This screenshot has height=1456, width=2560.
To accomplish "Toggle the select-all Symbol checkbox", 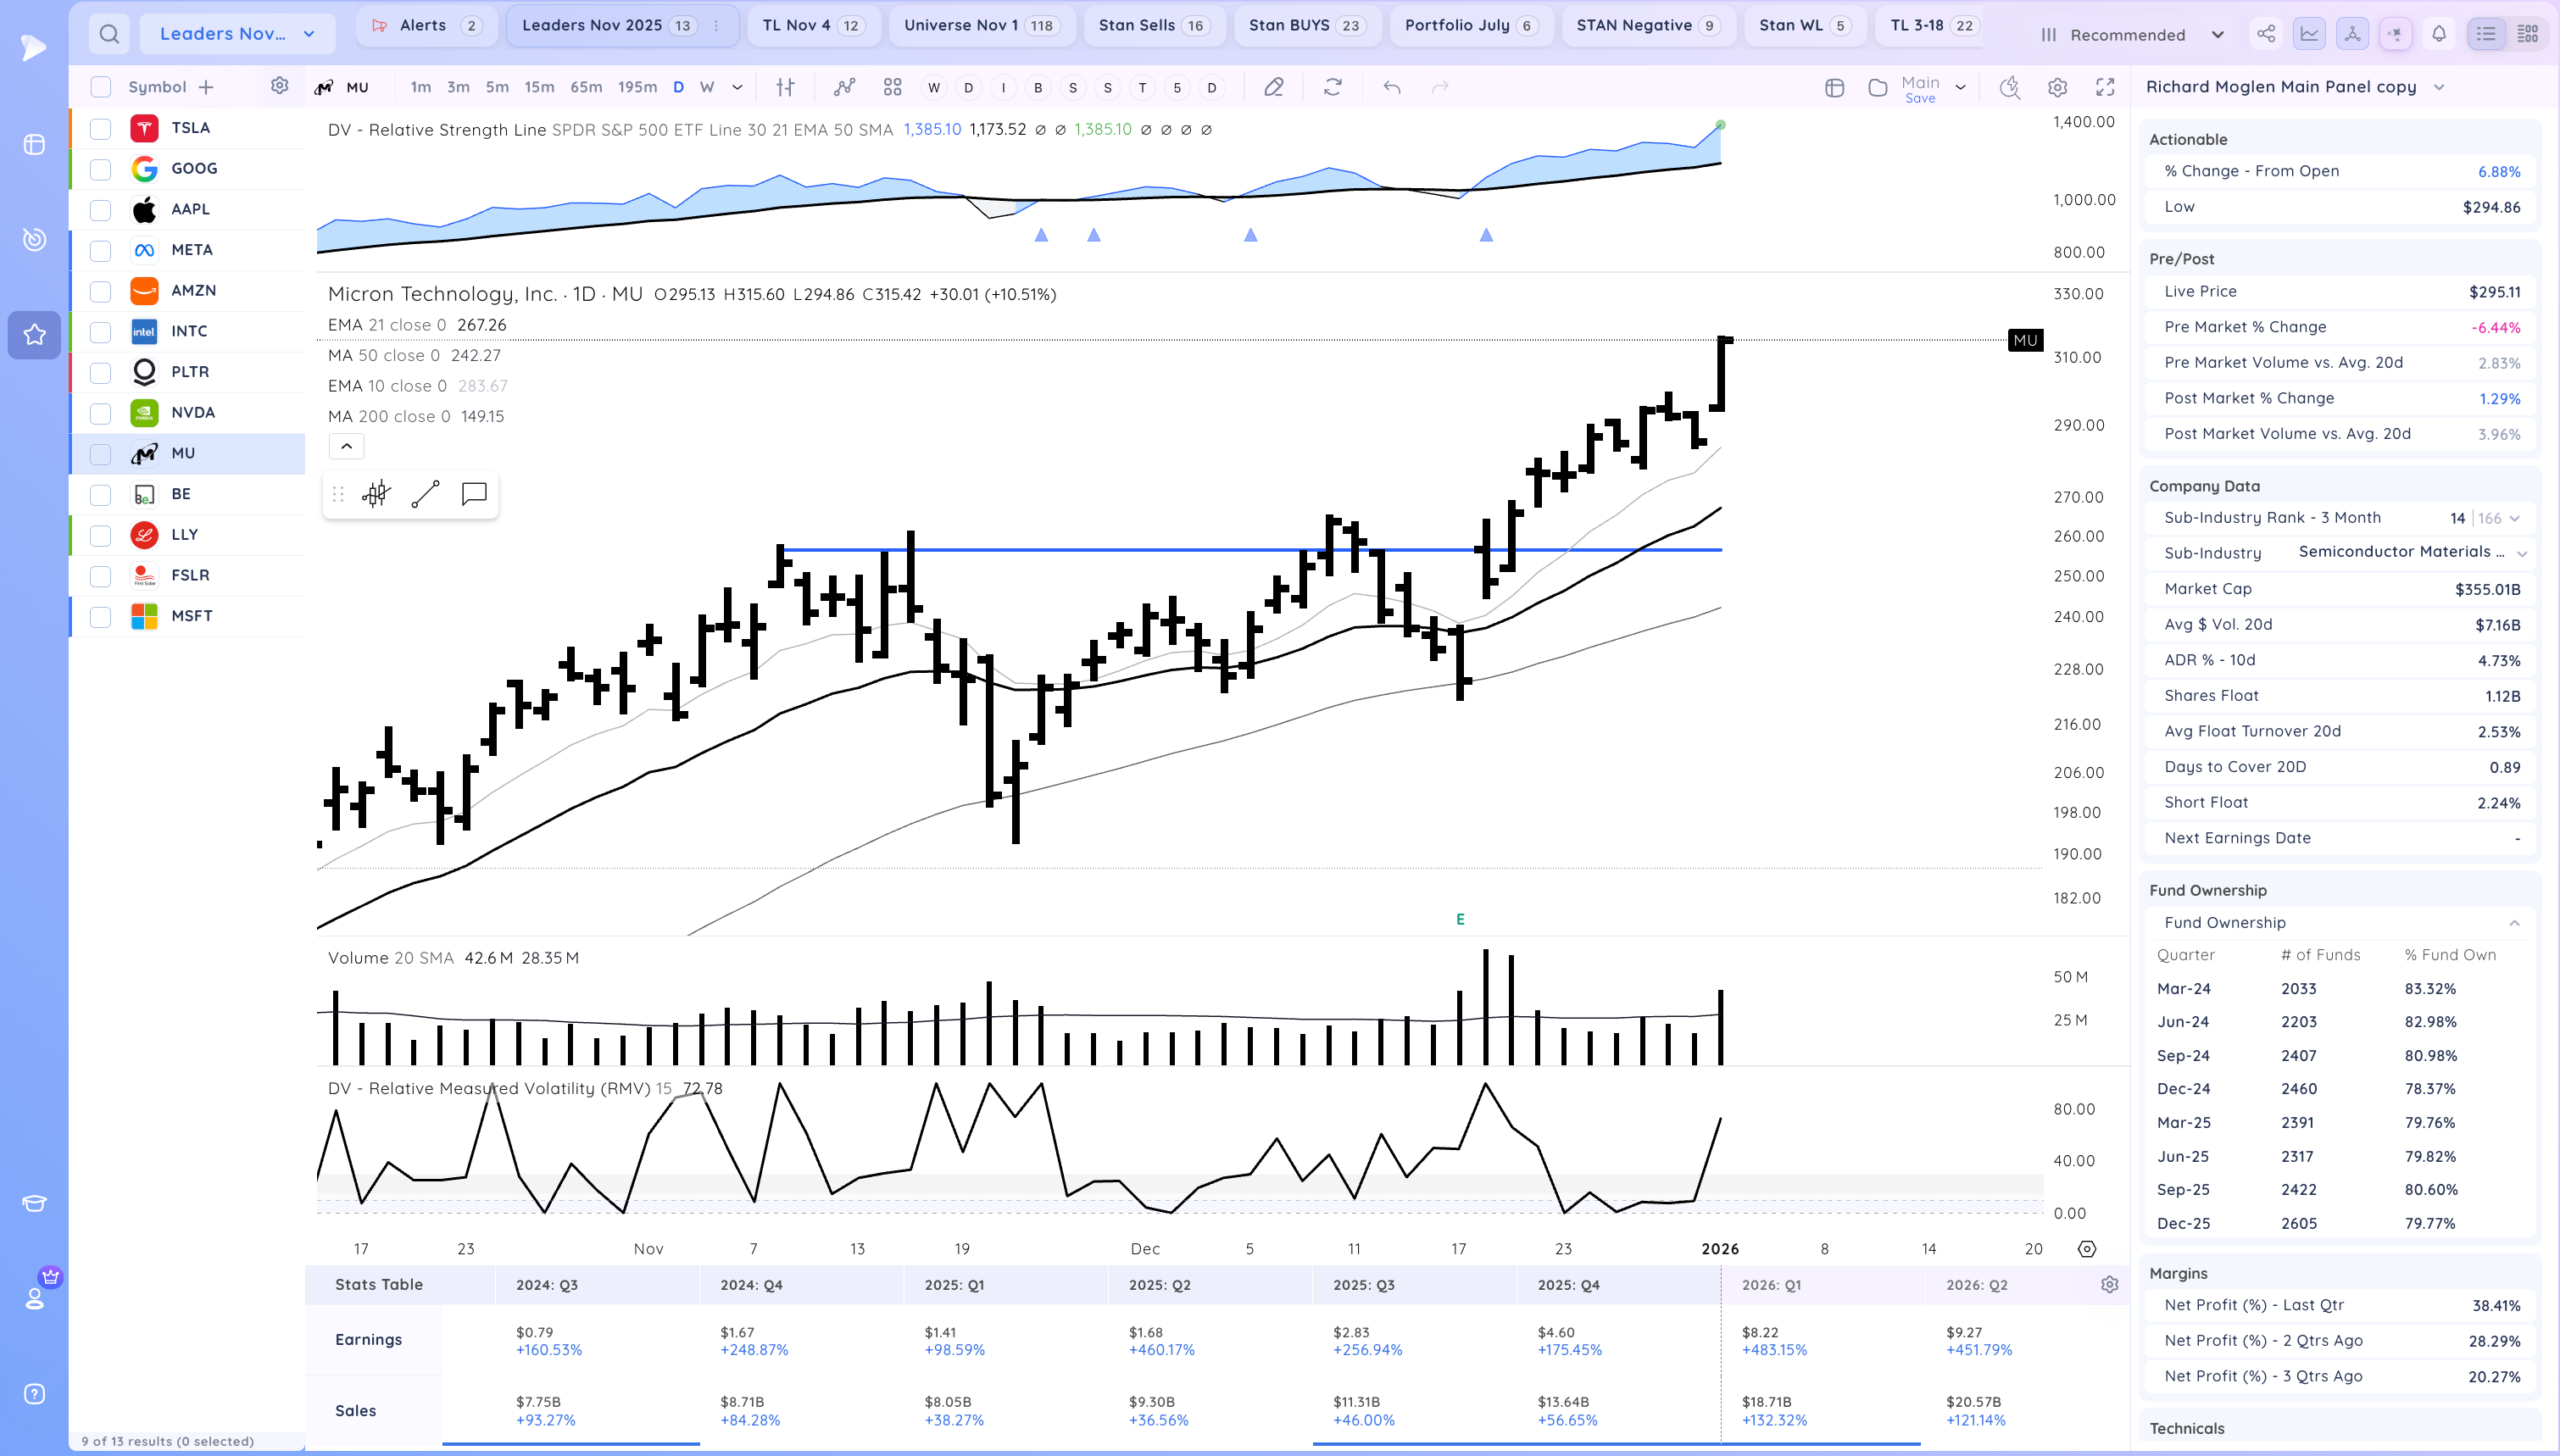I will 101,87.
